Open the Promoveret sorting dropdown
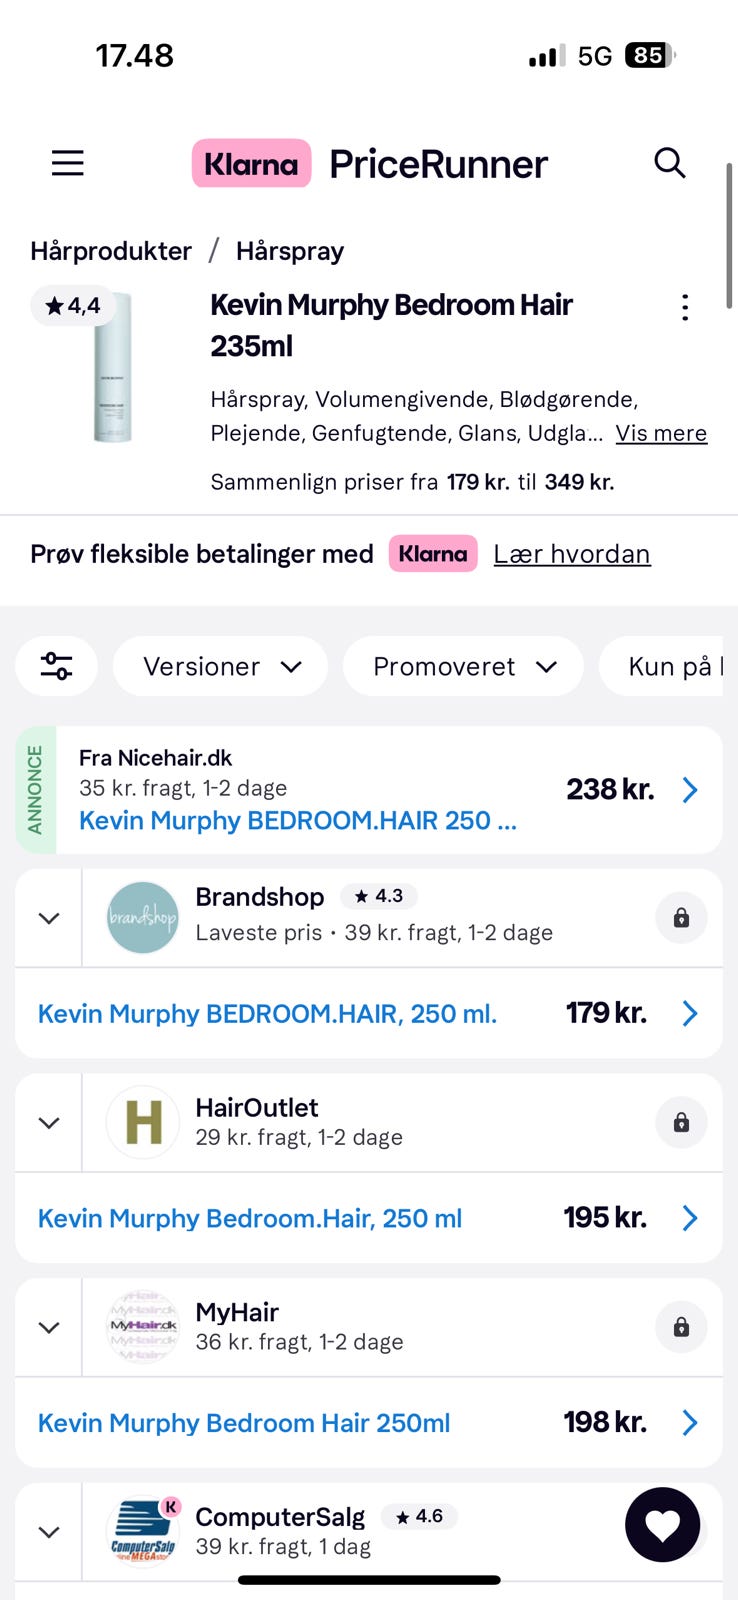Viewport: 738px width, 1600px height. (463, 666)
